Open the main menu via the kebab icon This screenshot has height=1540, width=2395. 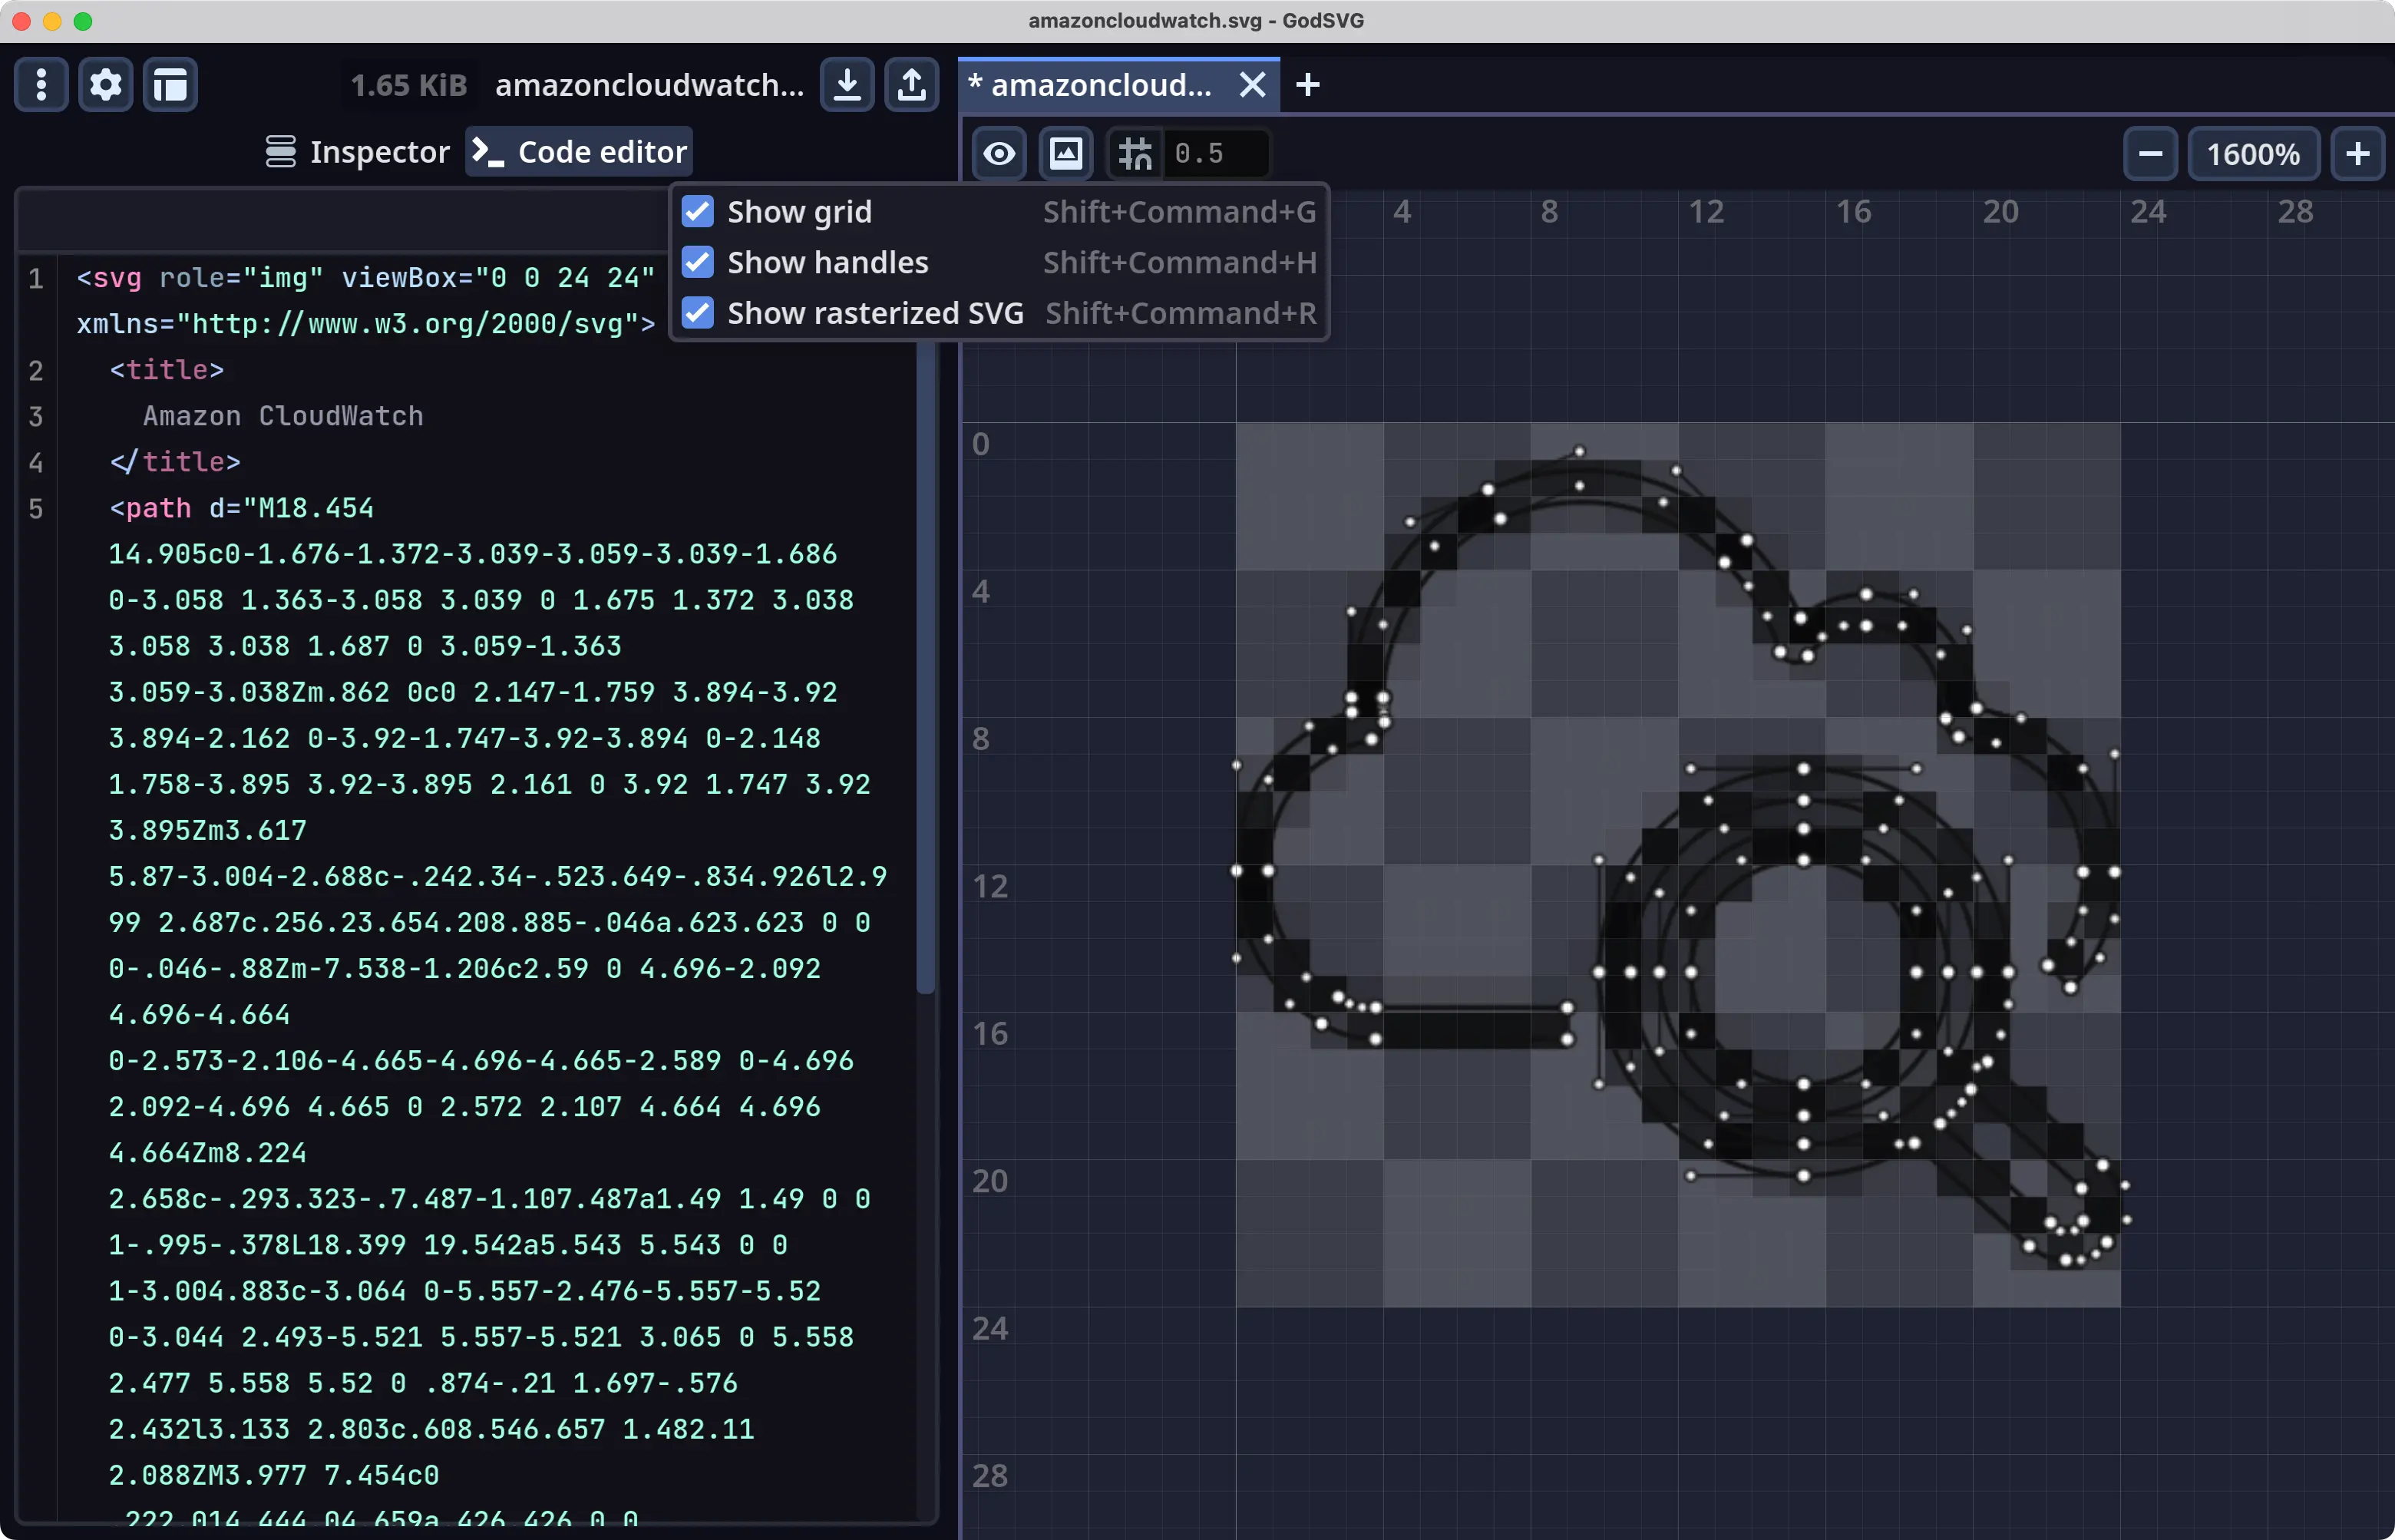point(41,85)
